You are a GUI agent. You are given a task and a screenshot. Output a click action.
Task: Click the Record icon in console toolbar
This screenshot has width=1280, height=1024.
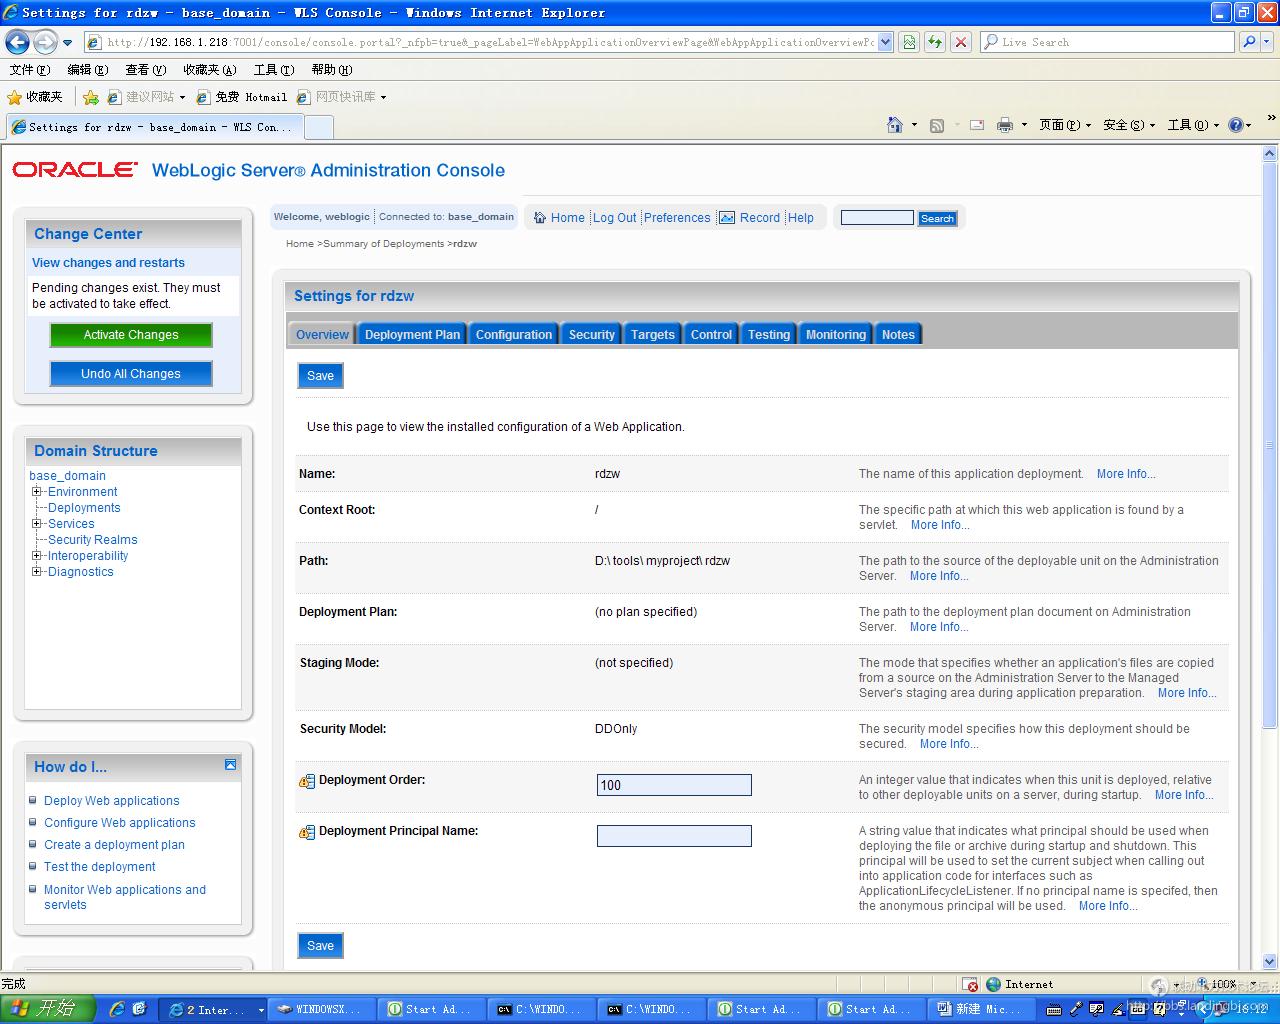point(728,218)
